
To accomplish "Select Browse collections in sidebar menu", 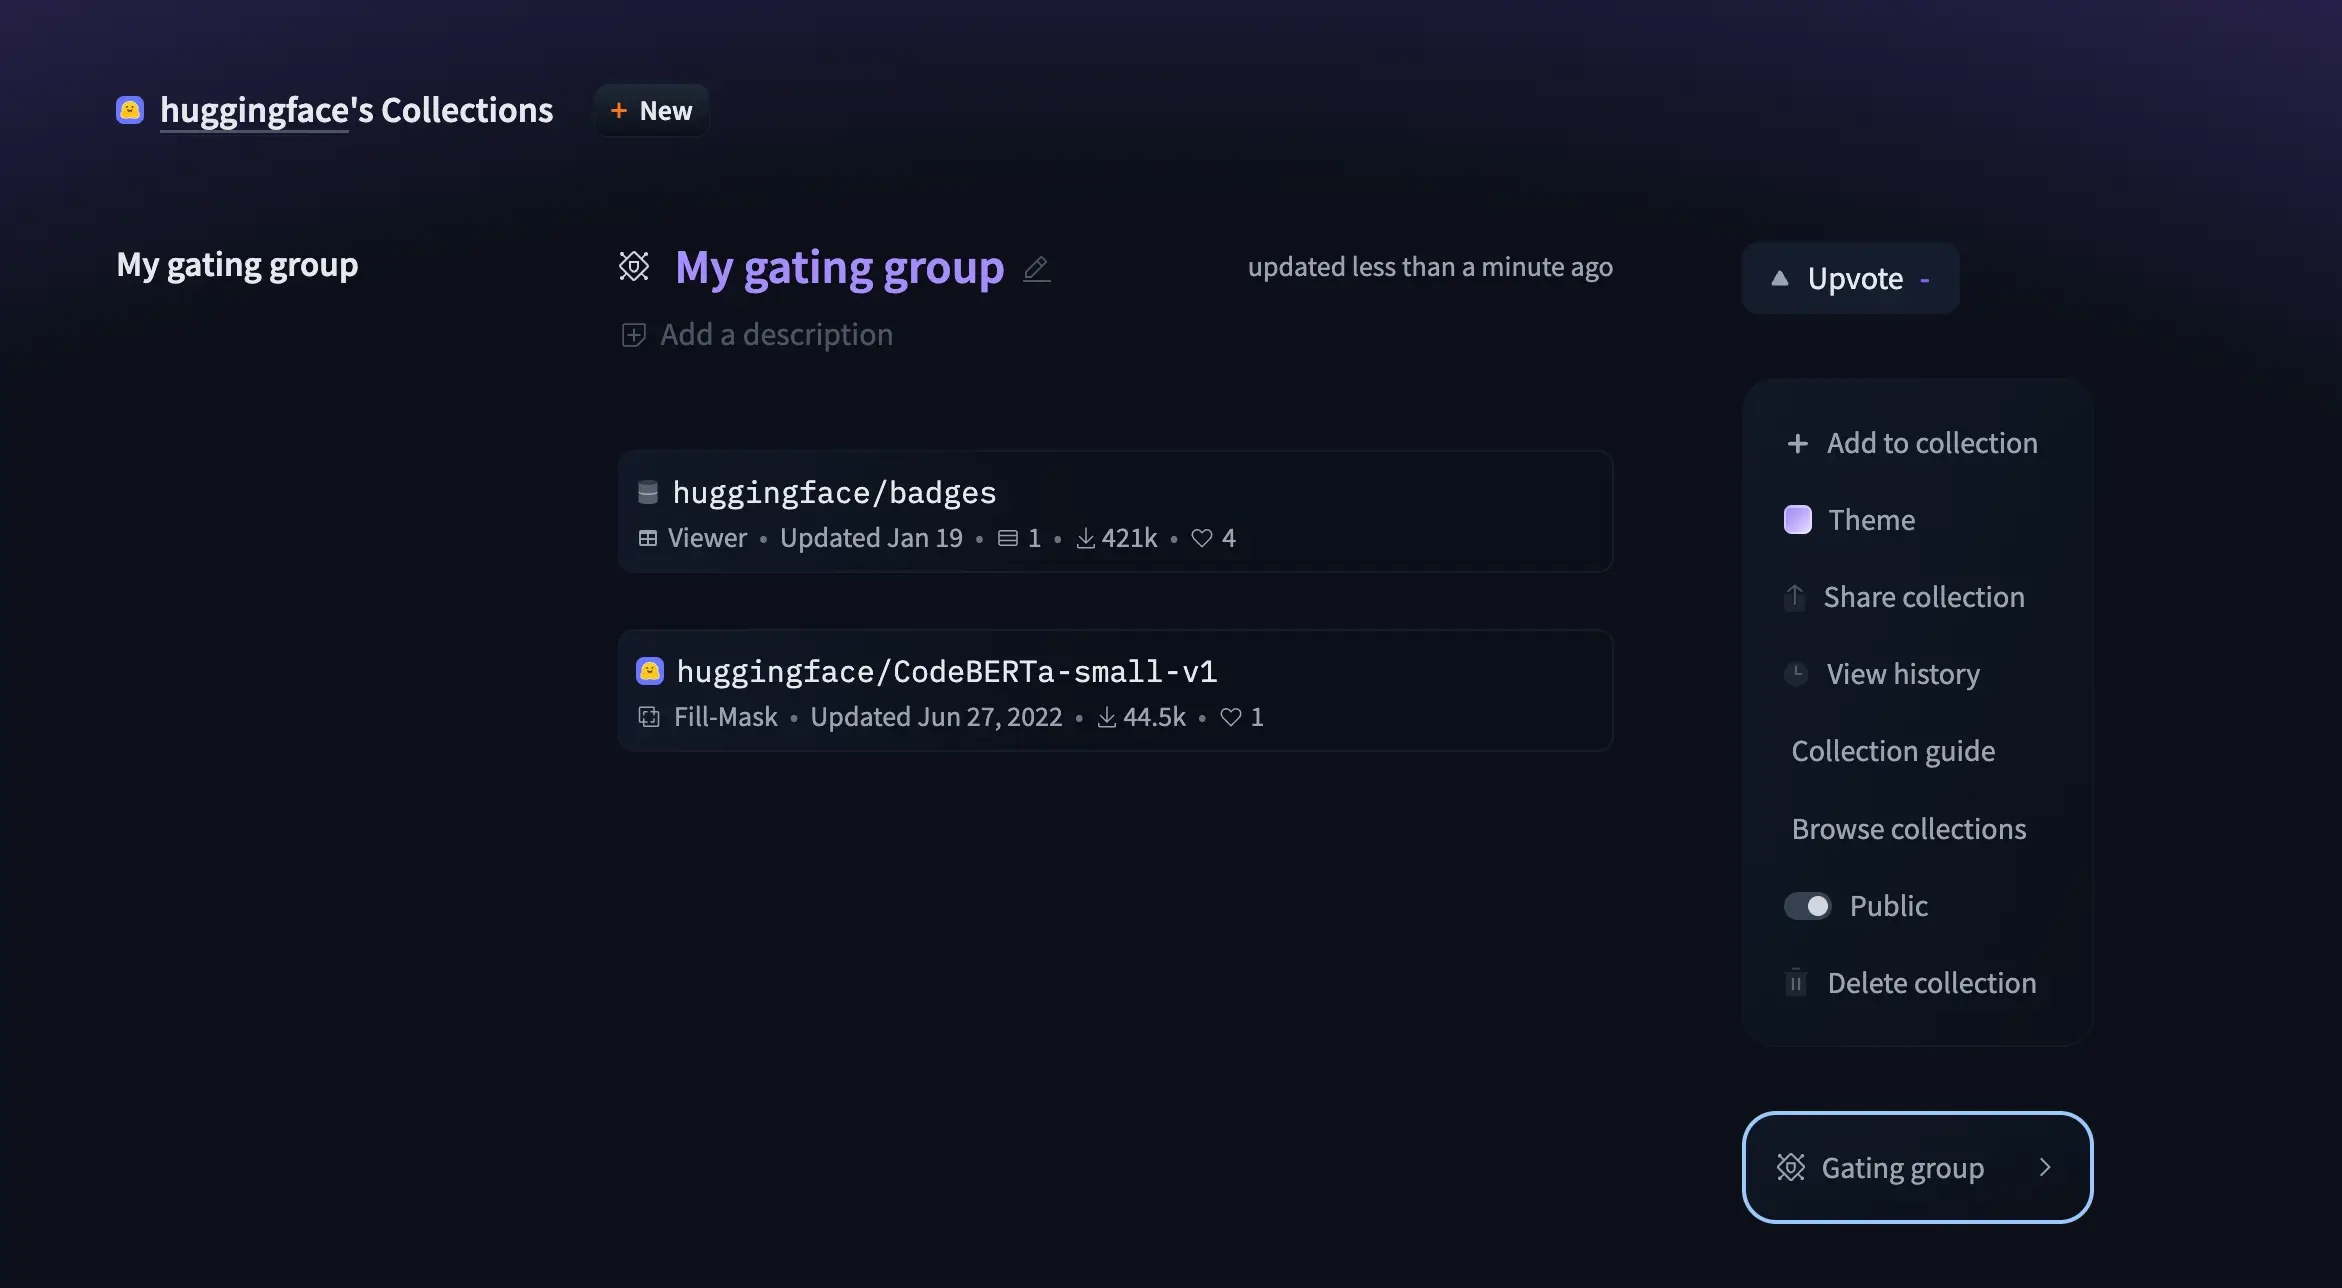I will point(1908,829).
